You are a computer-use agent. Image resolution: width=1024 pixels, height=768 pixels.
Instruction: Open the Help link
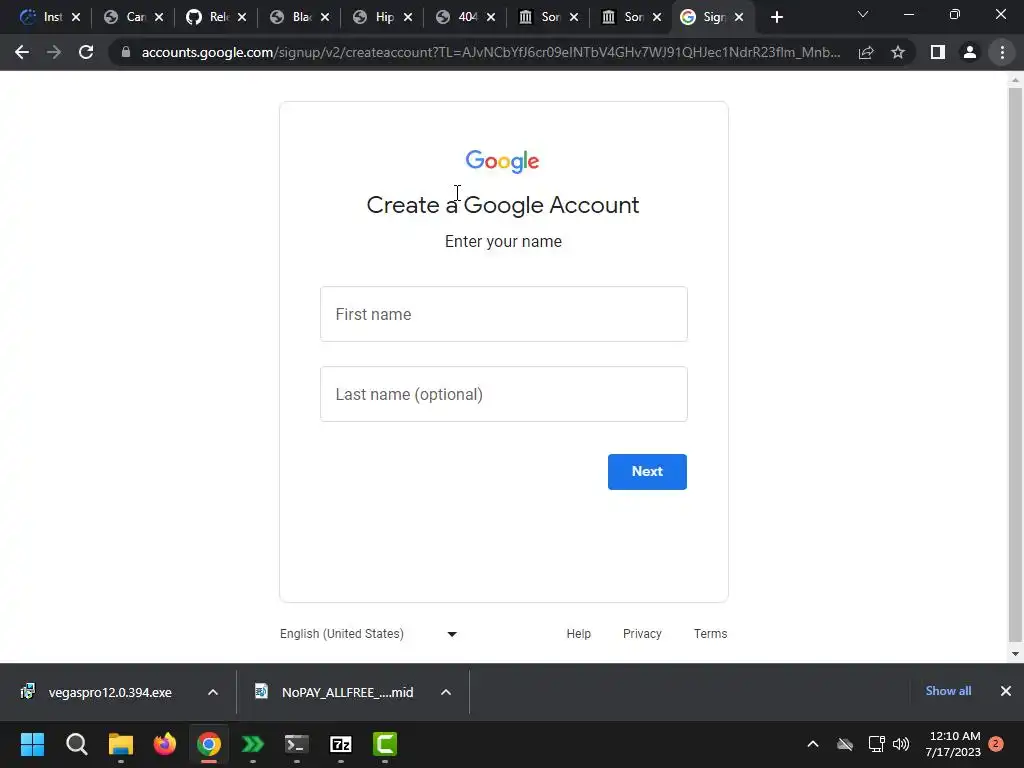579,633
